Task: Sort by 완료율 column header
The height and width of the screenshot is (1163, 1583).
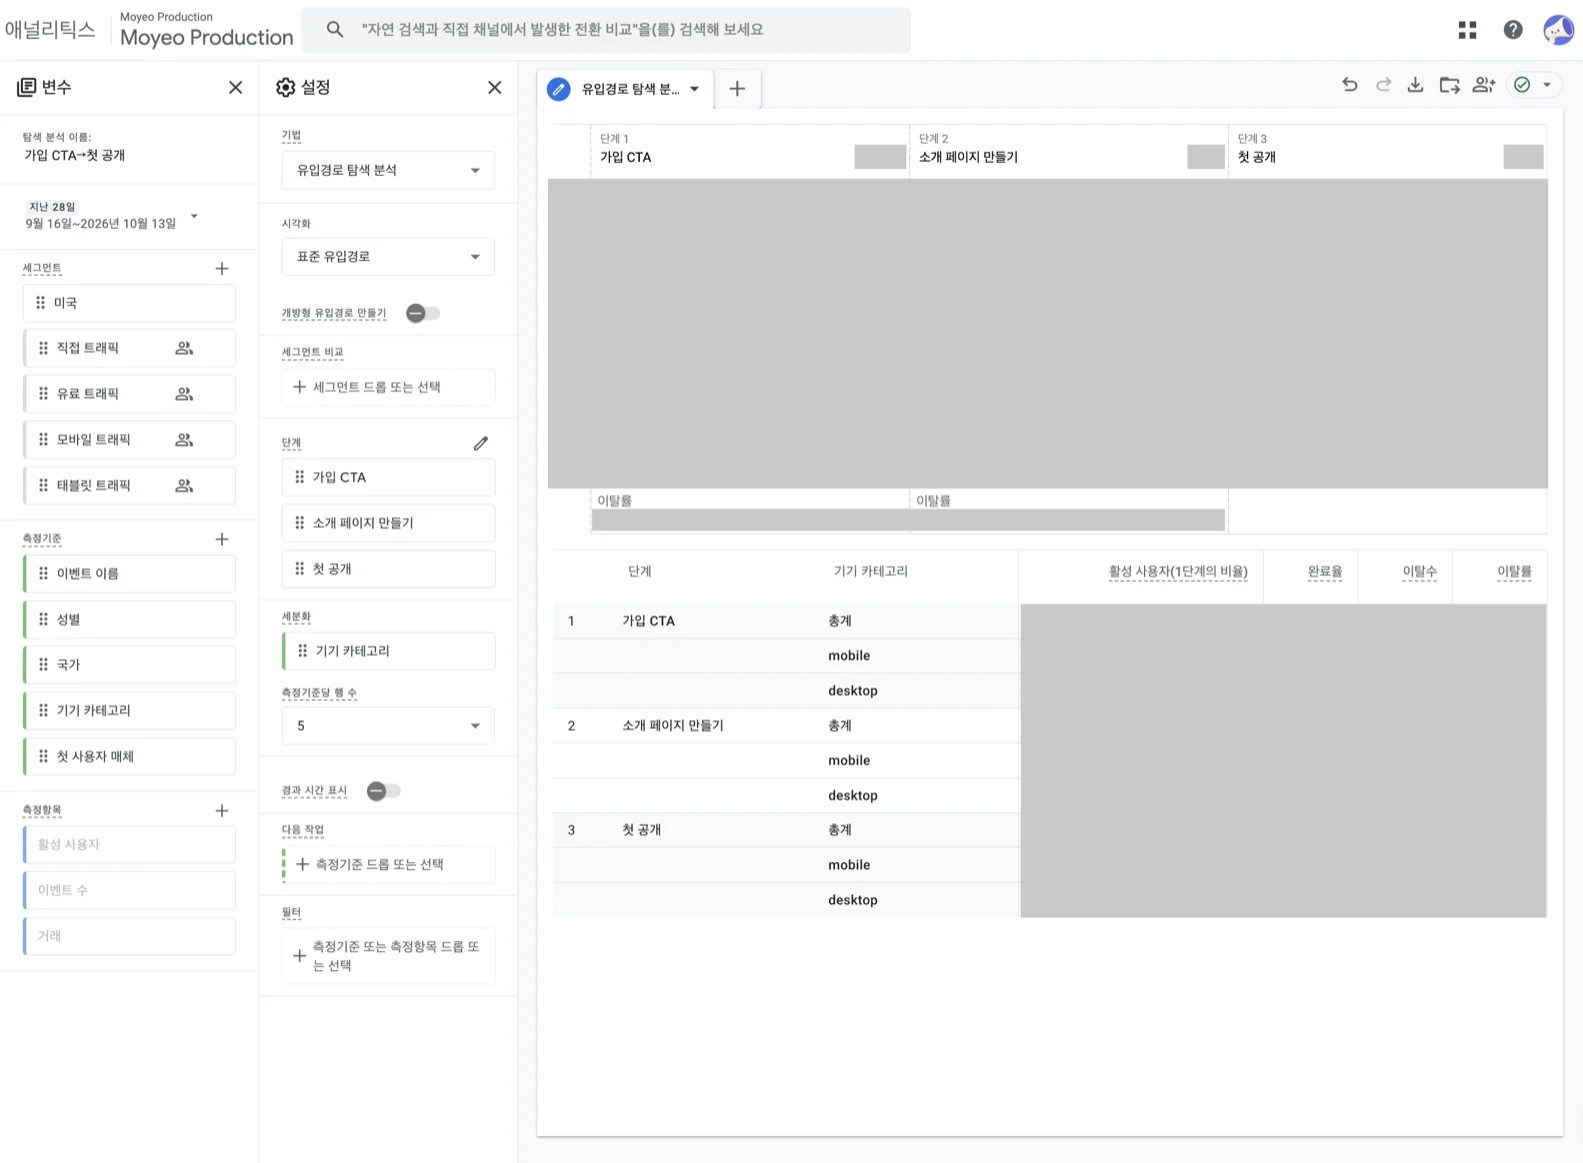Action: click(x=1324, y=572)
